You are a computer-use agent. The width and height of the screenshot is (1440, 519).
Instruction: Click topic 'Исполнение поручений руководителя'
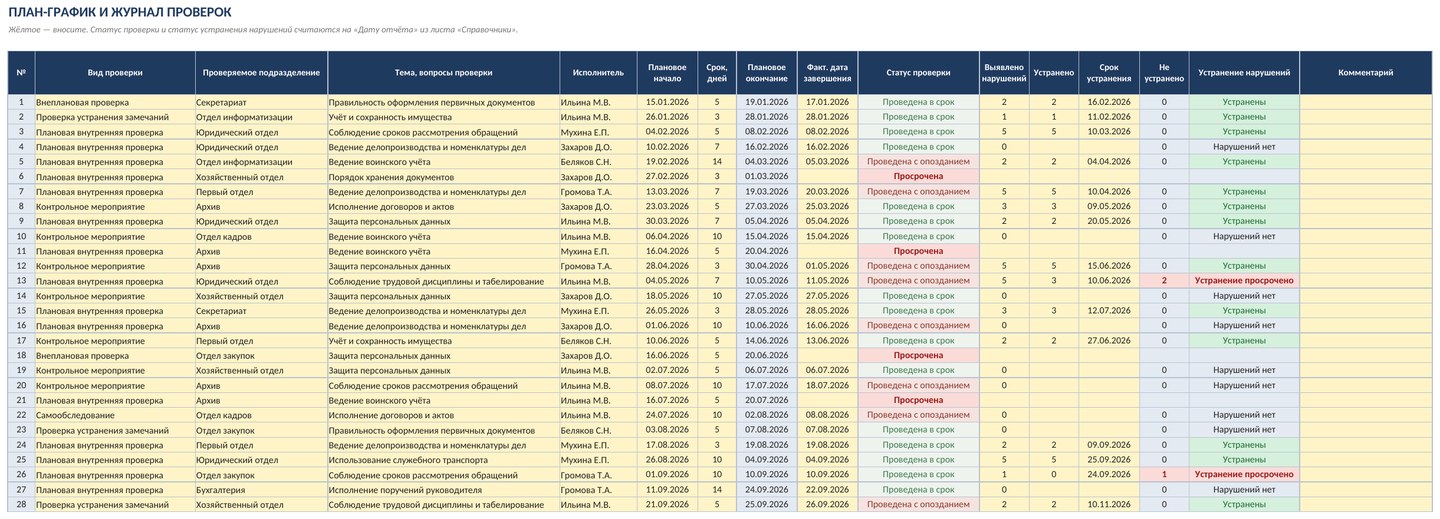pyautogui.click(x=443, y=490)
